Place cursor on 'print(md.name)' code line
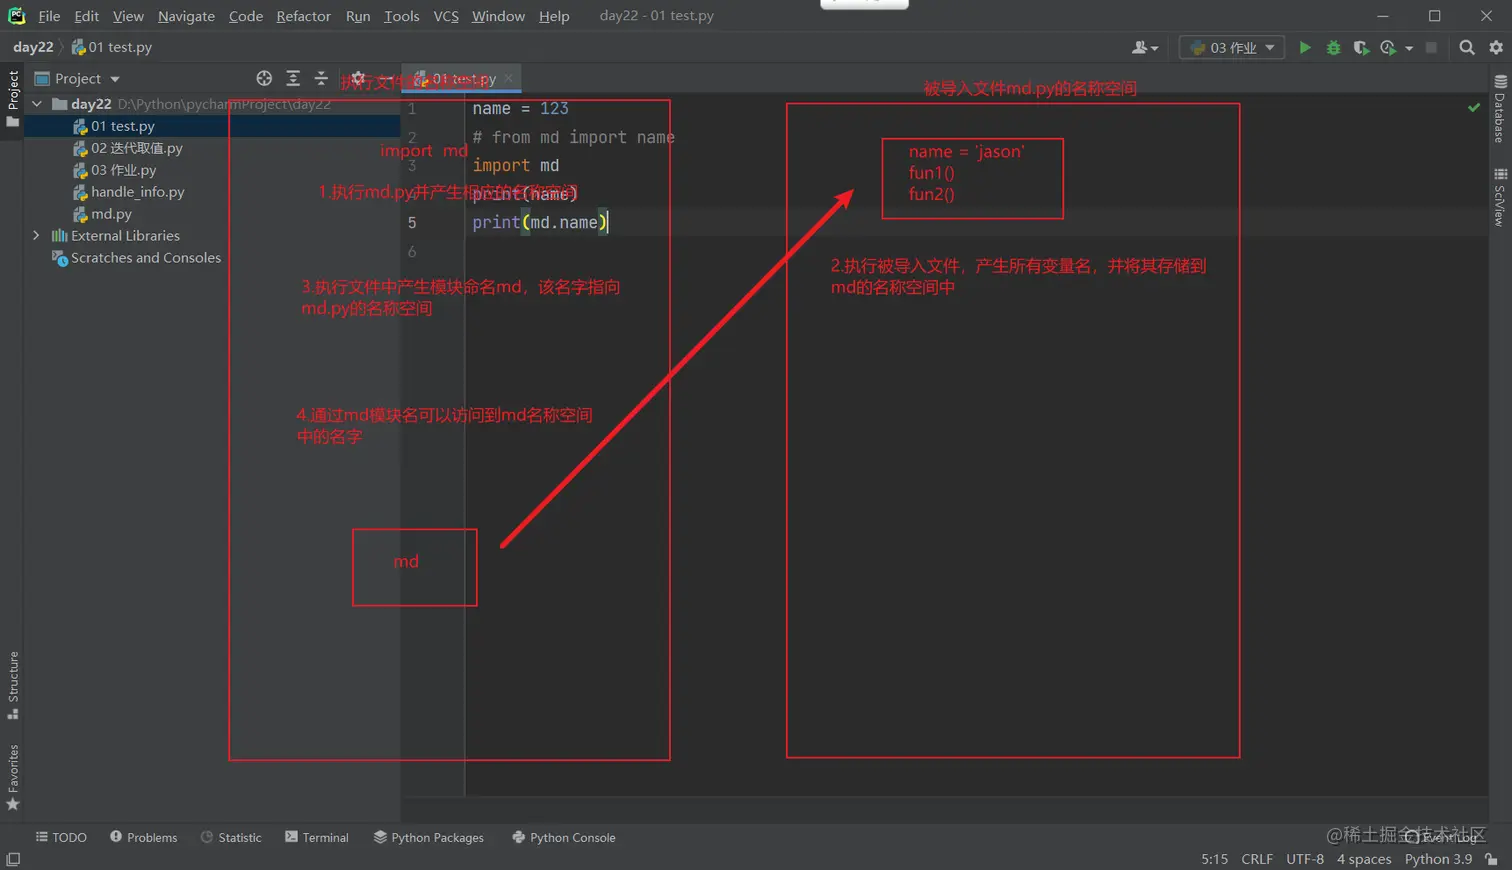Image resolution: width=1512 pixels, height=870 pixels. tap(540, 223)
